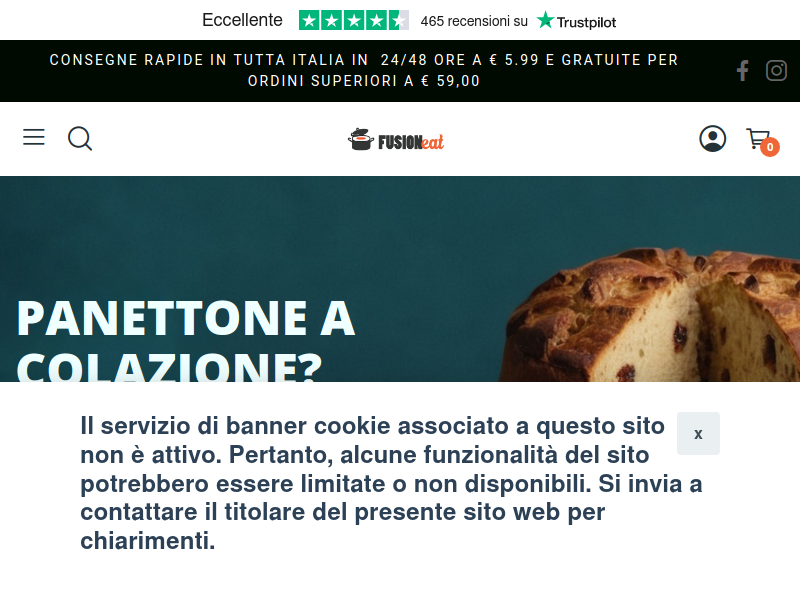Close the cookie banner notice with x

point(698,433)
